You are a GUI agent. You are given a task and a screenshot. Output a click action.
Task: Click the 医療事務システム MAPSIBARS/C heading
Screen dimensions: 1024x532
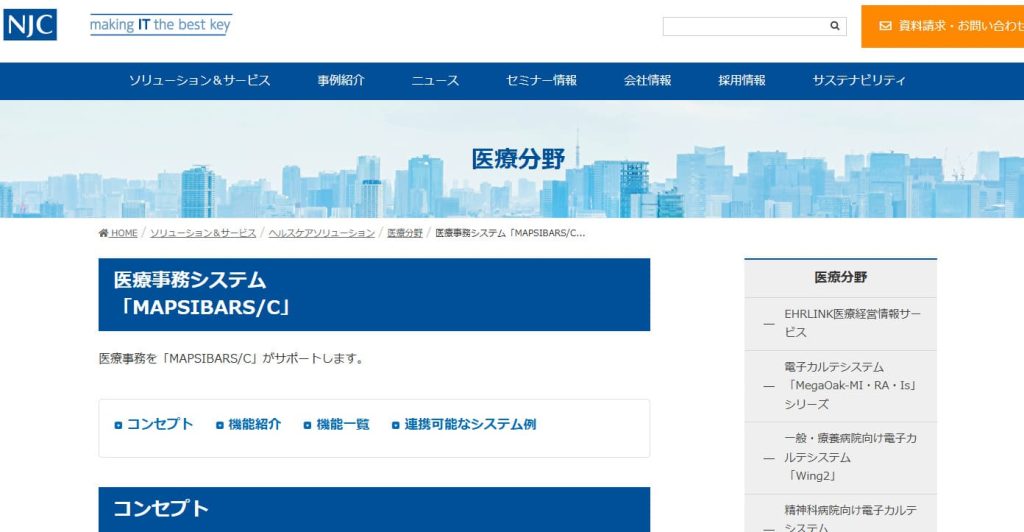tap(374, 294)
